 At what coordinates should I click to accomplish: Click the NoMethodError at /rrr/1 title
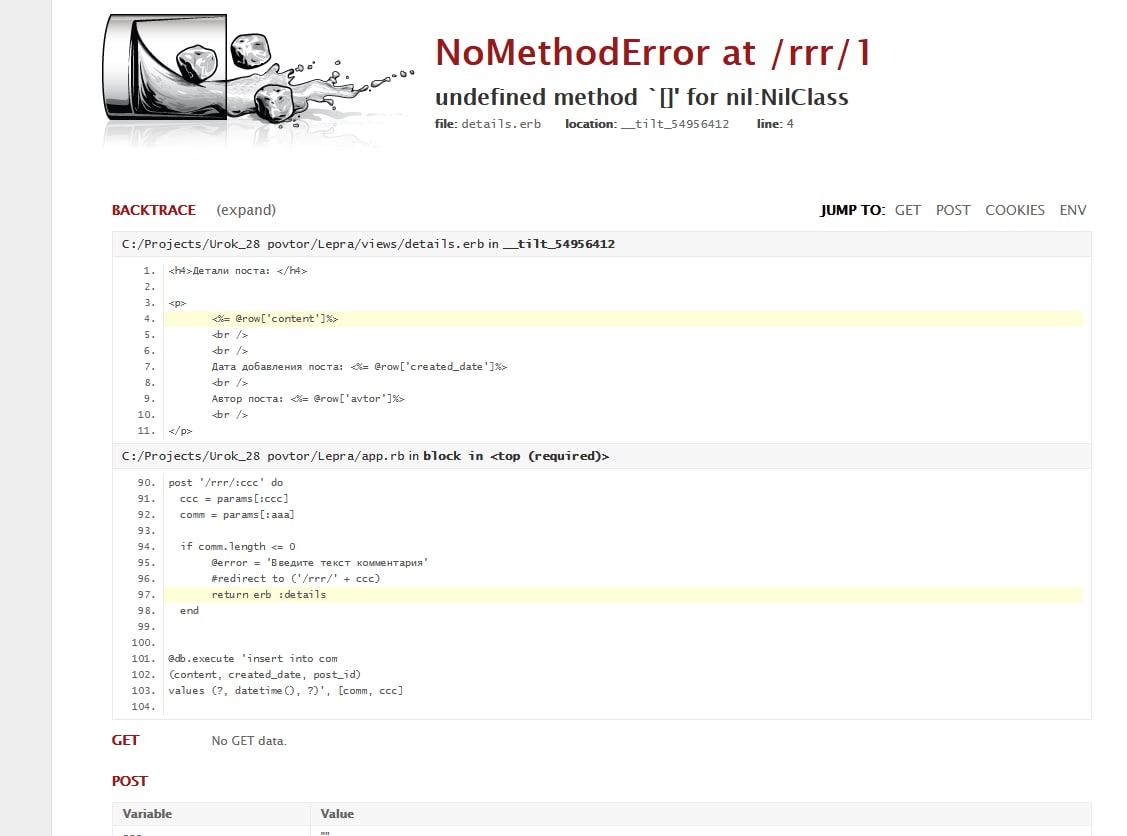pos(653,52)
